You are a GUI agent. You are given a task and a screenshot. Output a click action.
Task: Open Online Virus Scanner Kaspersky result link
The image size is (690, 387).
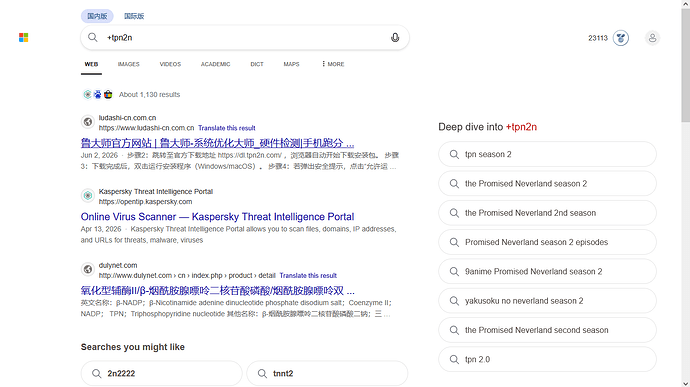click(x=217, y=217)
